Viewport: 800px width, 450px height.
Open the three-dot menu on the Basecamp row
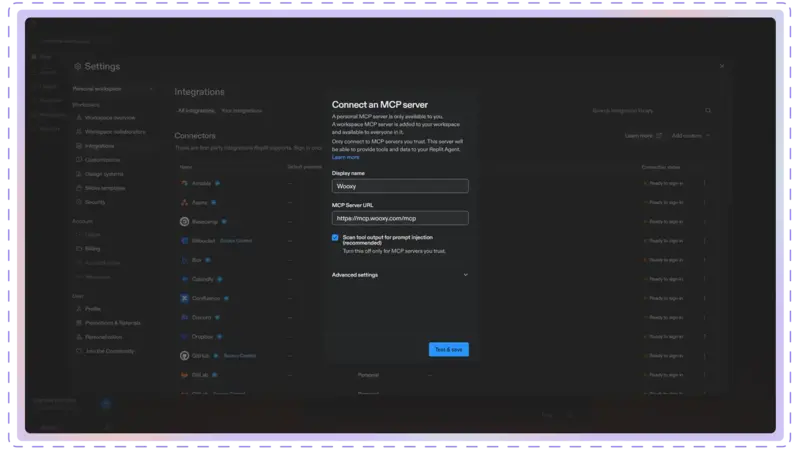click(x=705, y=221)
